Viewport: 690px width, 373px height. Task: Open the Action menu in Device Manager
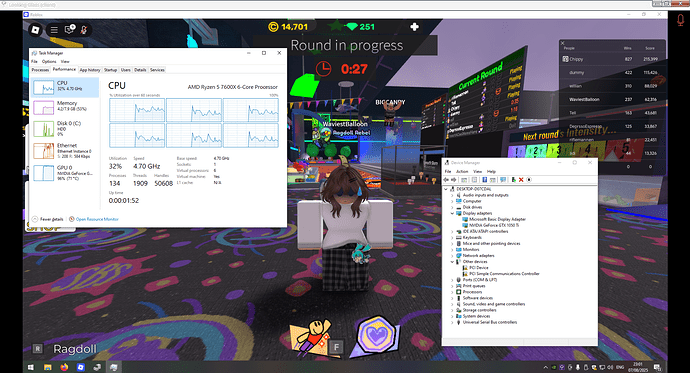coord(462,172)
